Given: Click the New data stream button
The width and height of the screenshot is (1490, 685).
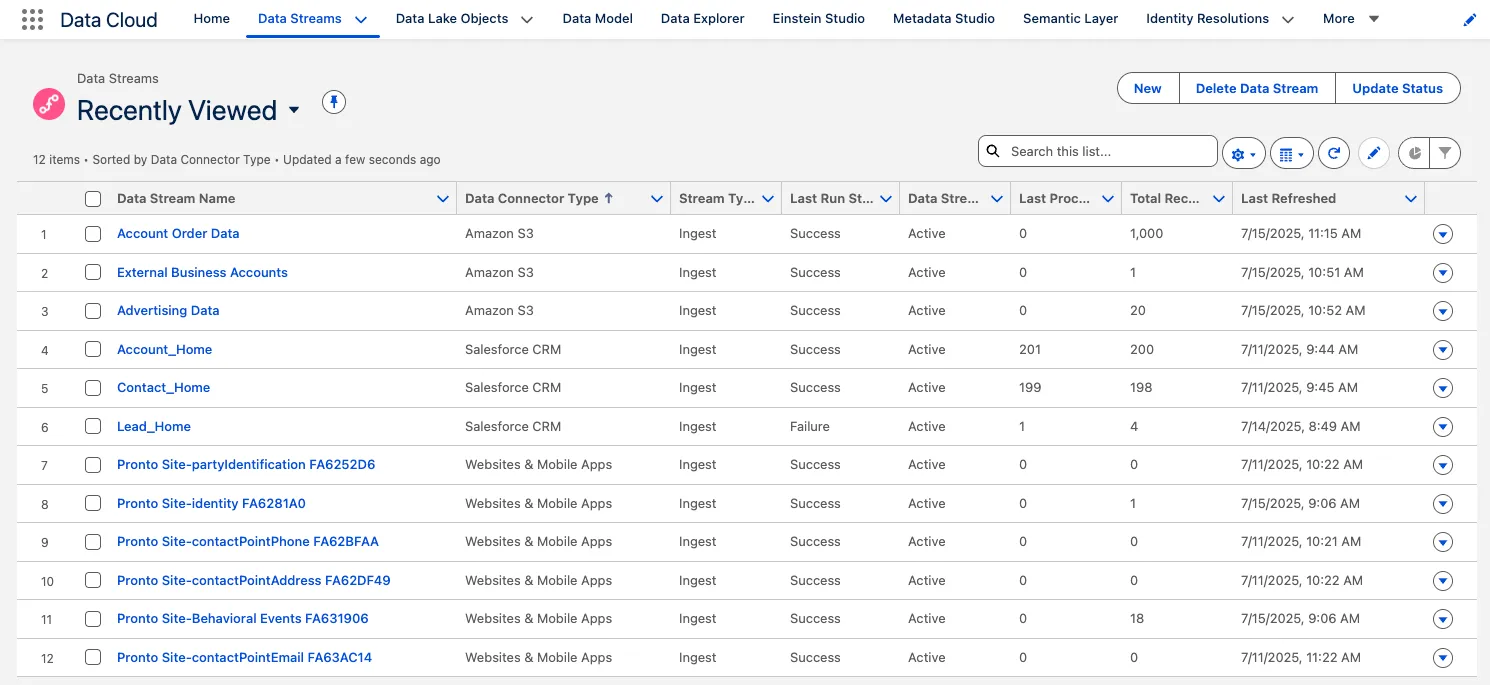Looking at the screenshot, I should [1147, 88].
